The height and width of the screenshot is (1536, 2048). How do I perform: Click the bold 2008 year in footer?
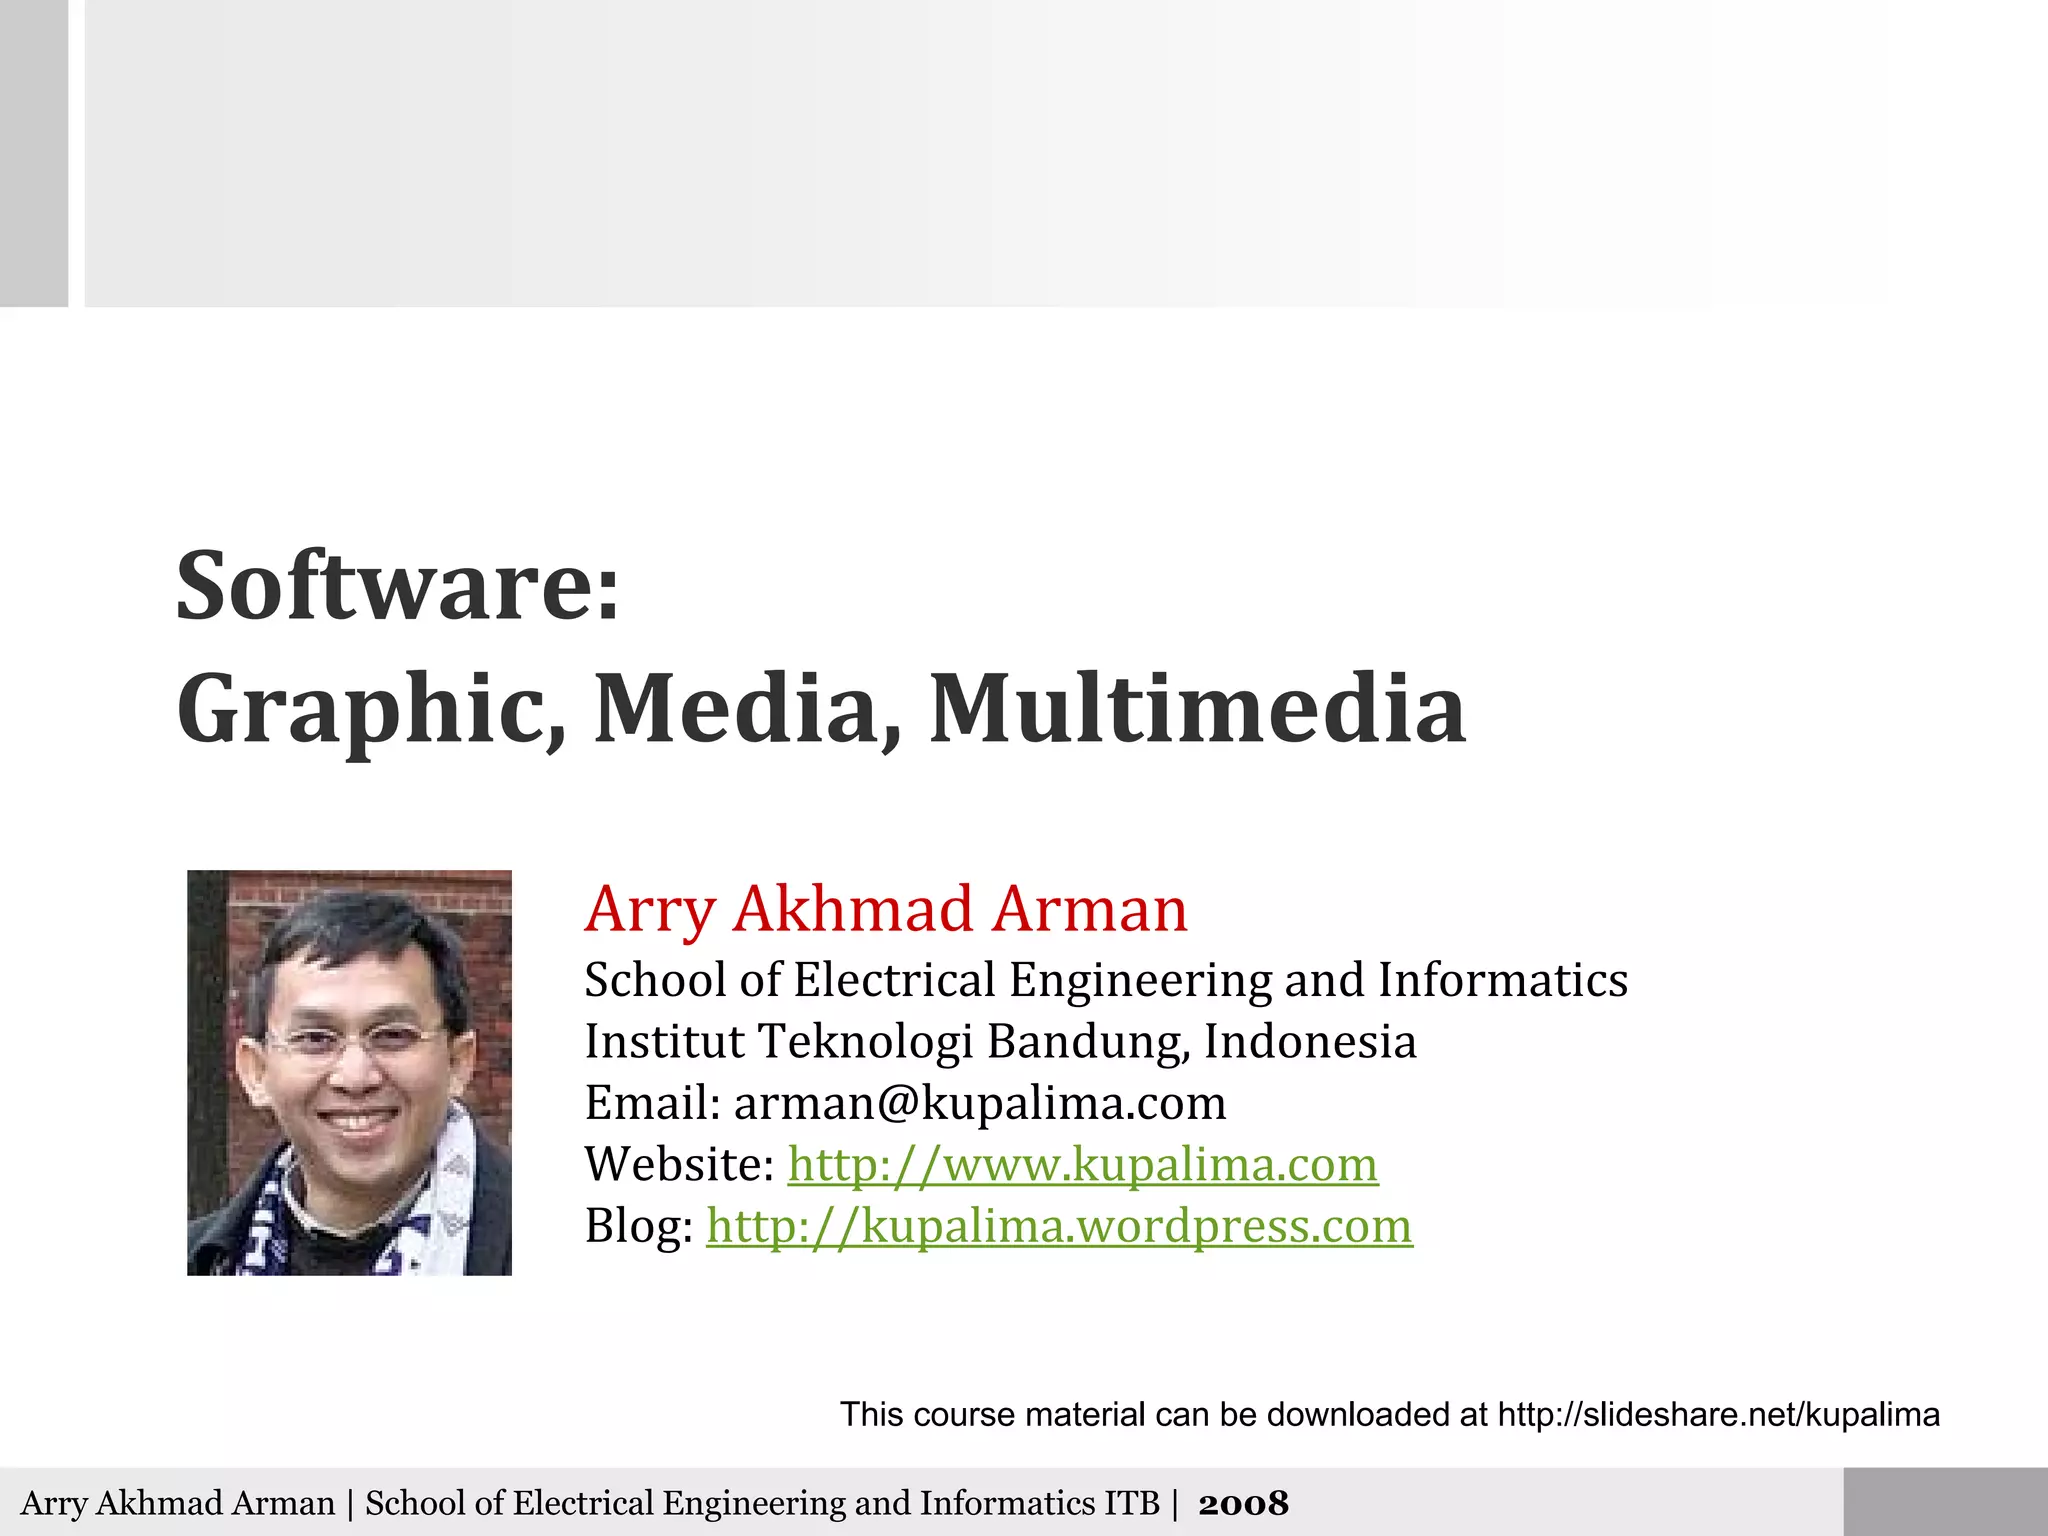(1243, 1503)
